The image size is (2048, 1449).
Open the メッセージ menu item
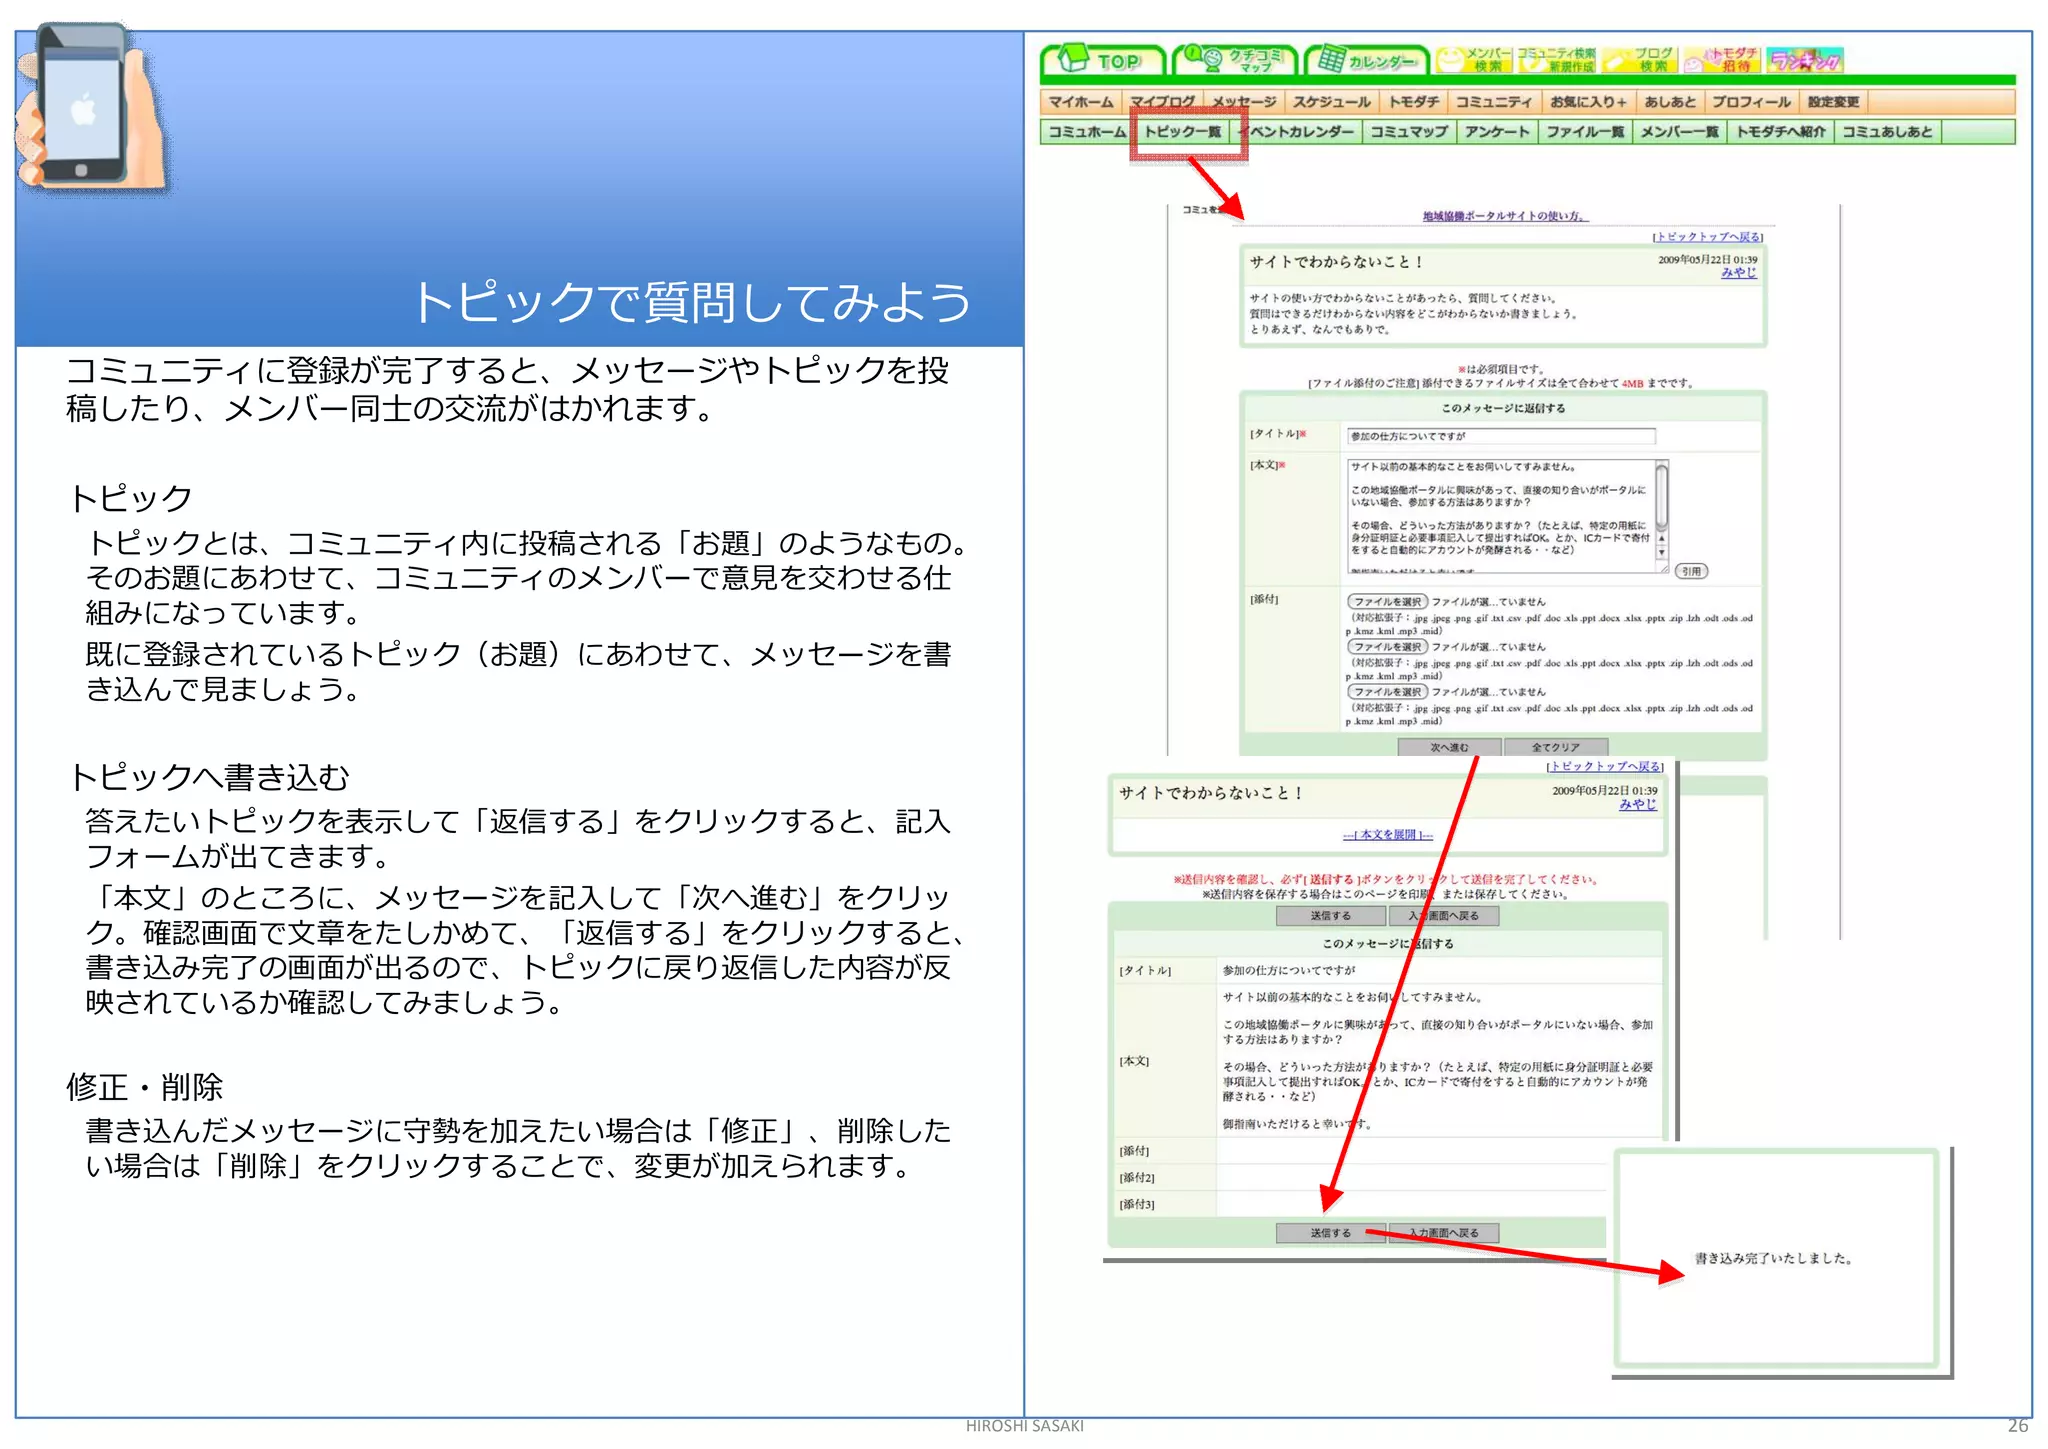(1244, 102)
